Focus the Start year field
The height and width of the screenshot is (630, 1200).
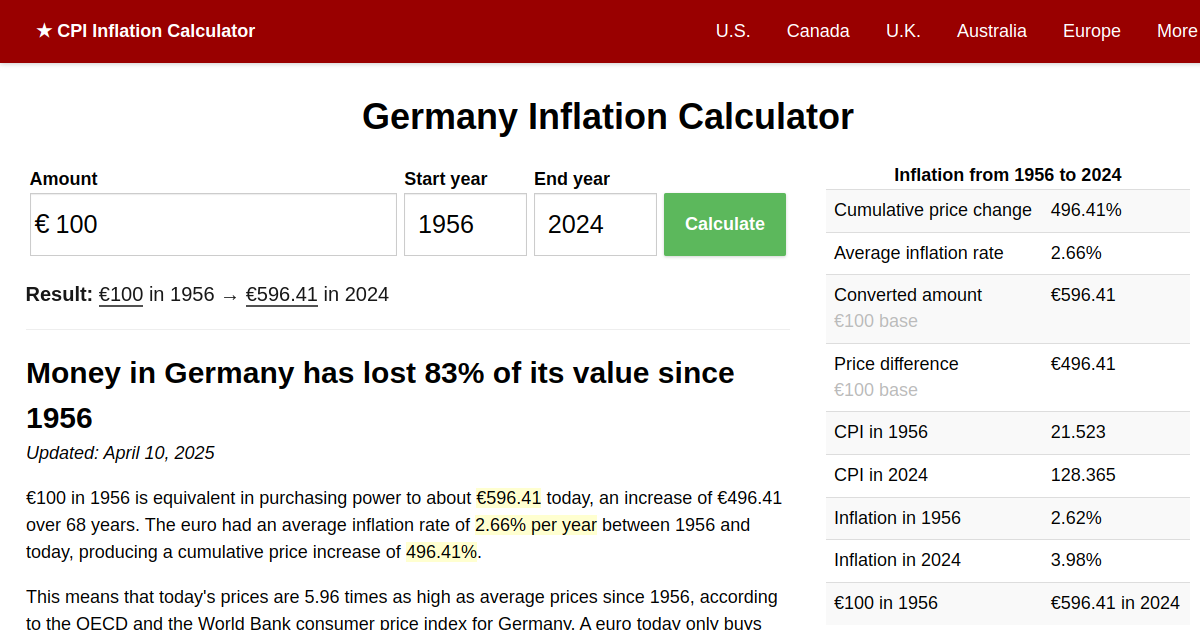[x=465, y=225]
